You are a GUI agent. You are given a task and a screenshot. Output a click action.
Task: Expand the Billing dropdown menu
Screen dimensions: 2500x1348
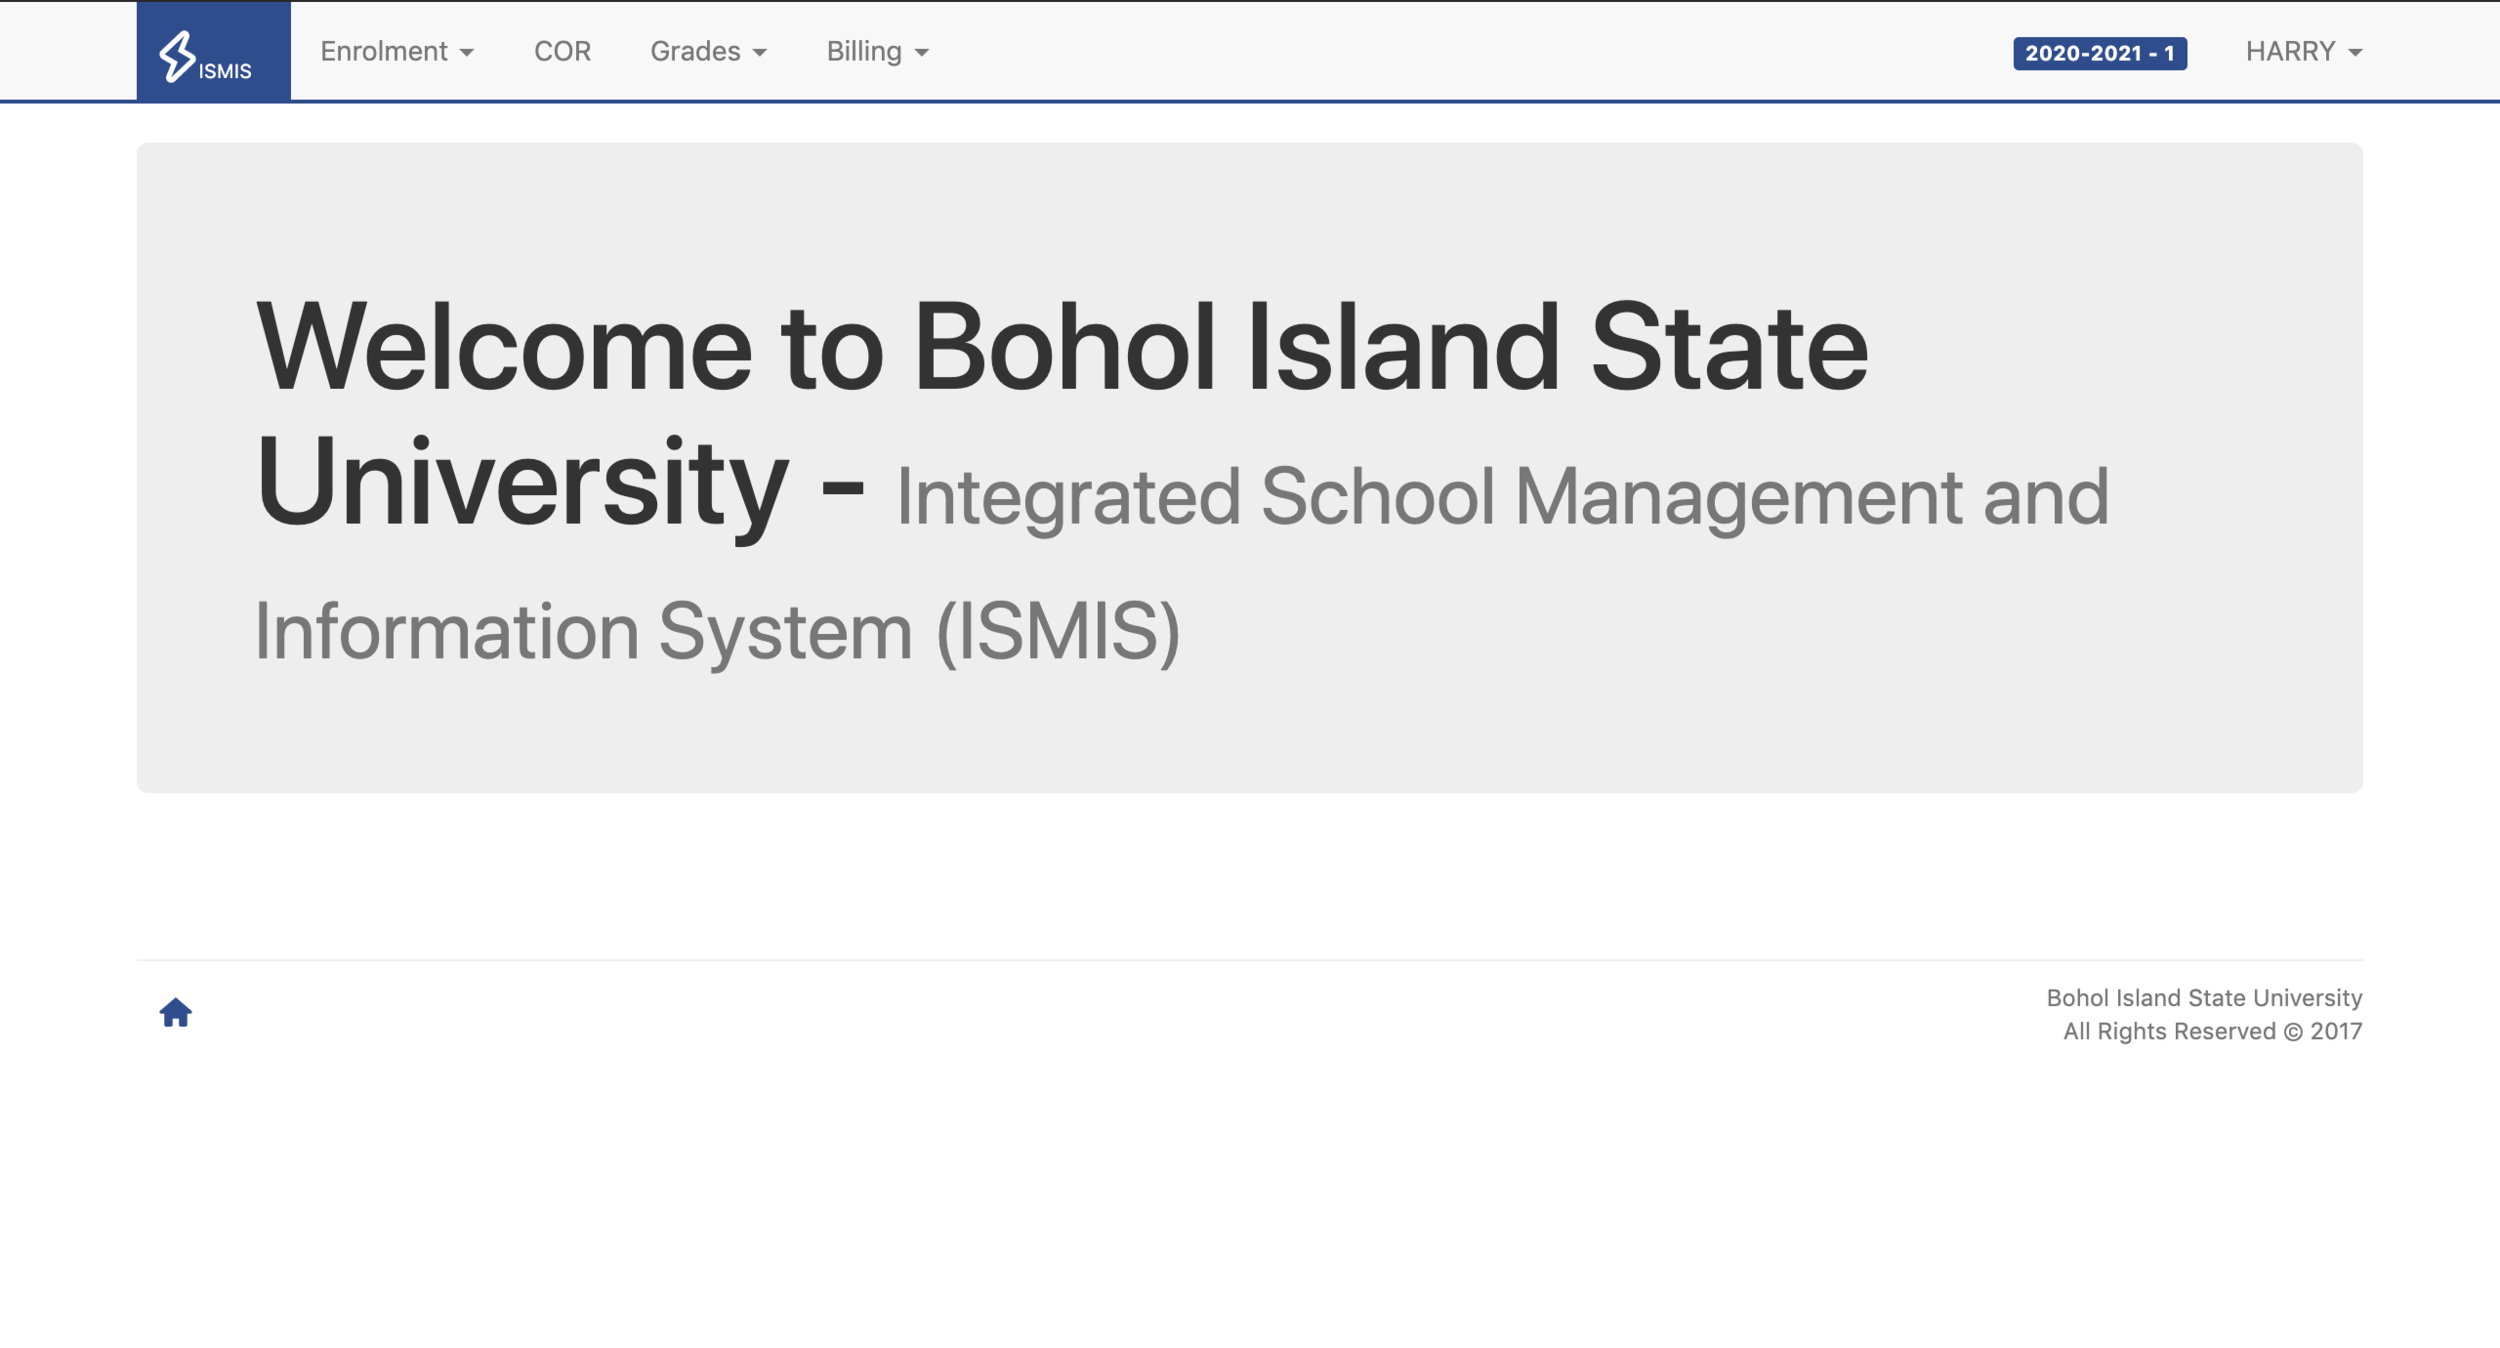pyautogui.click(x=877, y=51)
